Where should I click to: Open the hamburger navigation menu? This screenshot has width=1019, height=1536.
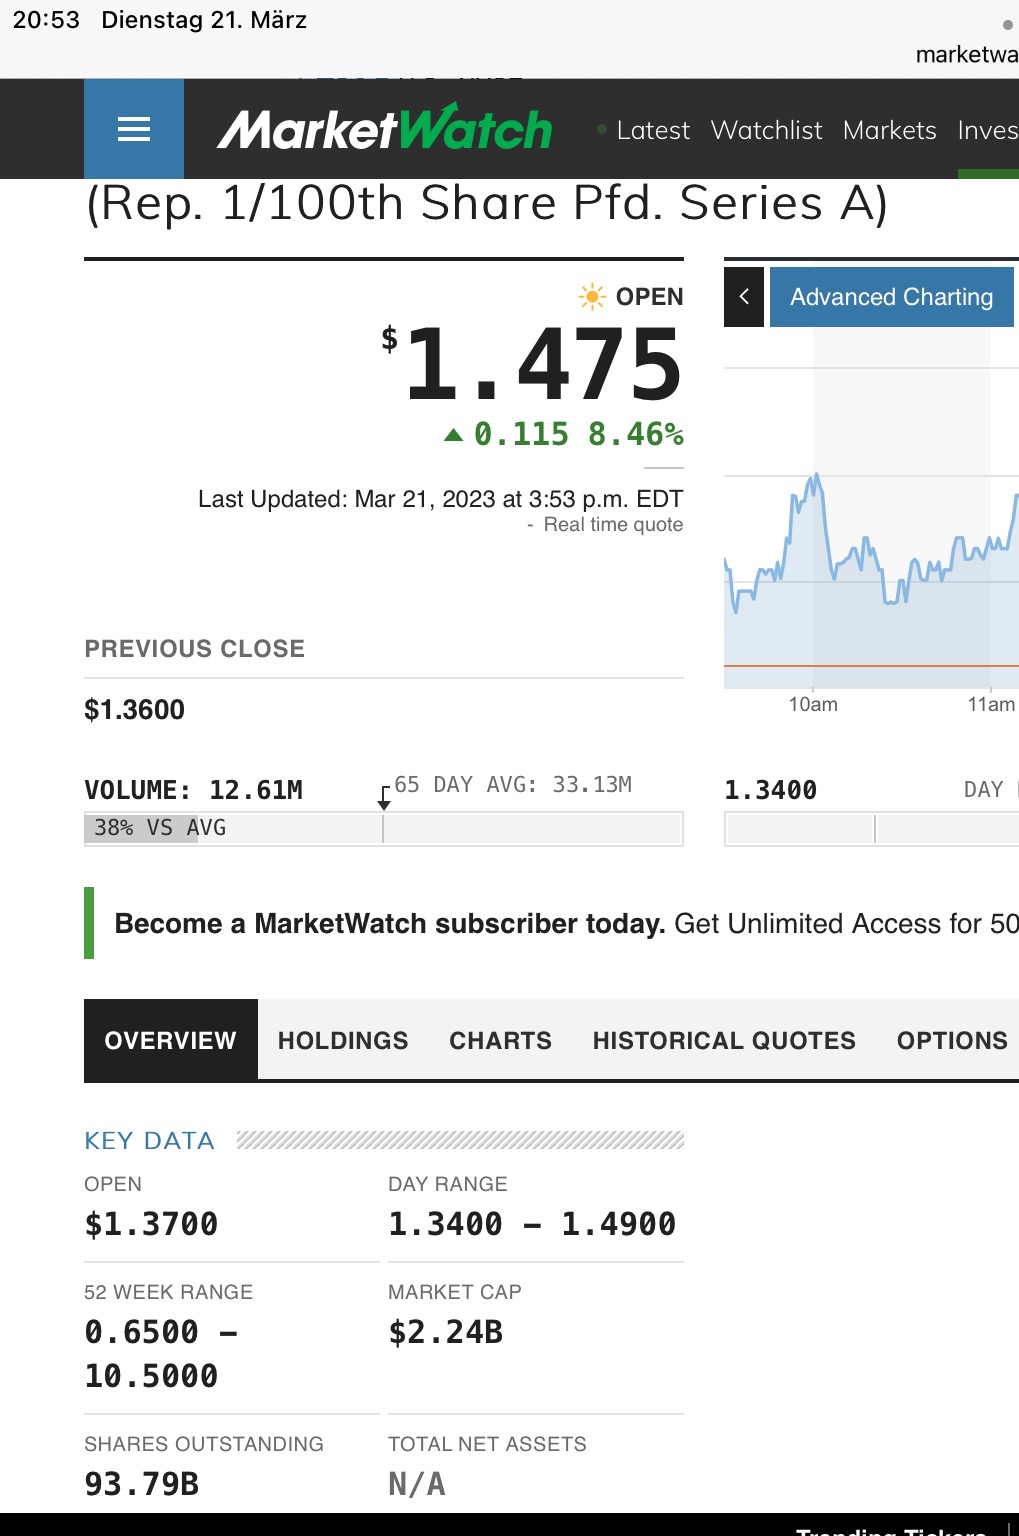coord(134,128)
